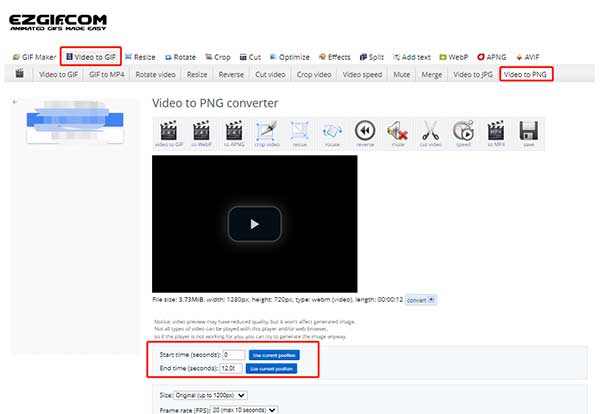Viewport: 600px width, 414px height.
Task: Switch to Video to GIF submenu tab
Action: pyautogui.click(x=59, y=74)
